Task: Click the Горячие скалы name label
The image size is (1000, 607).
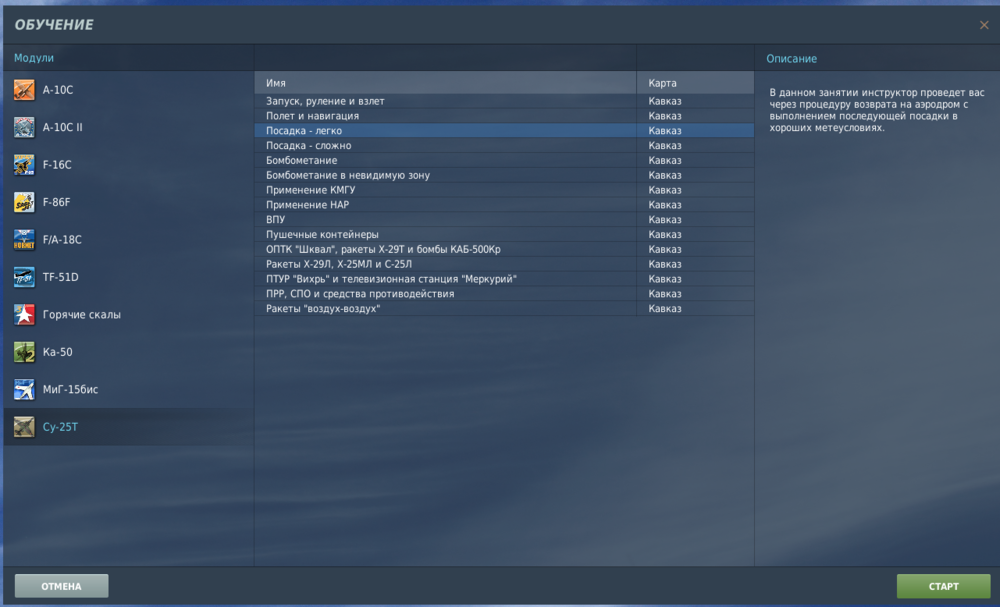Action: [x=82, y=314]
